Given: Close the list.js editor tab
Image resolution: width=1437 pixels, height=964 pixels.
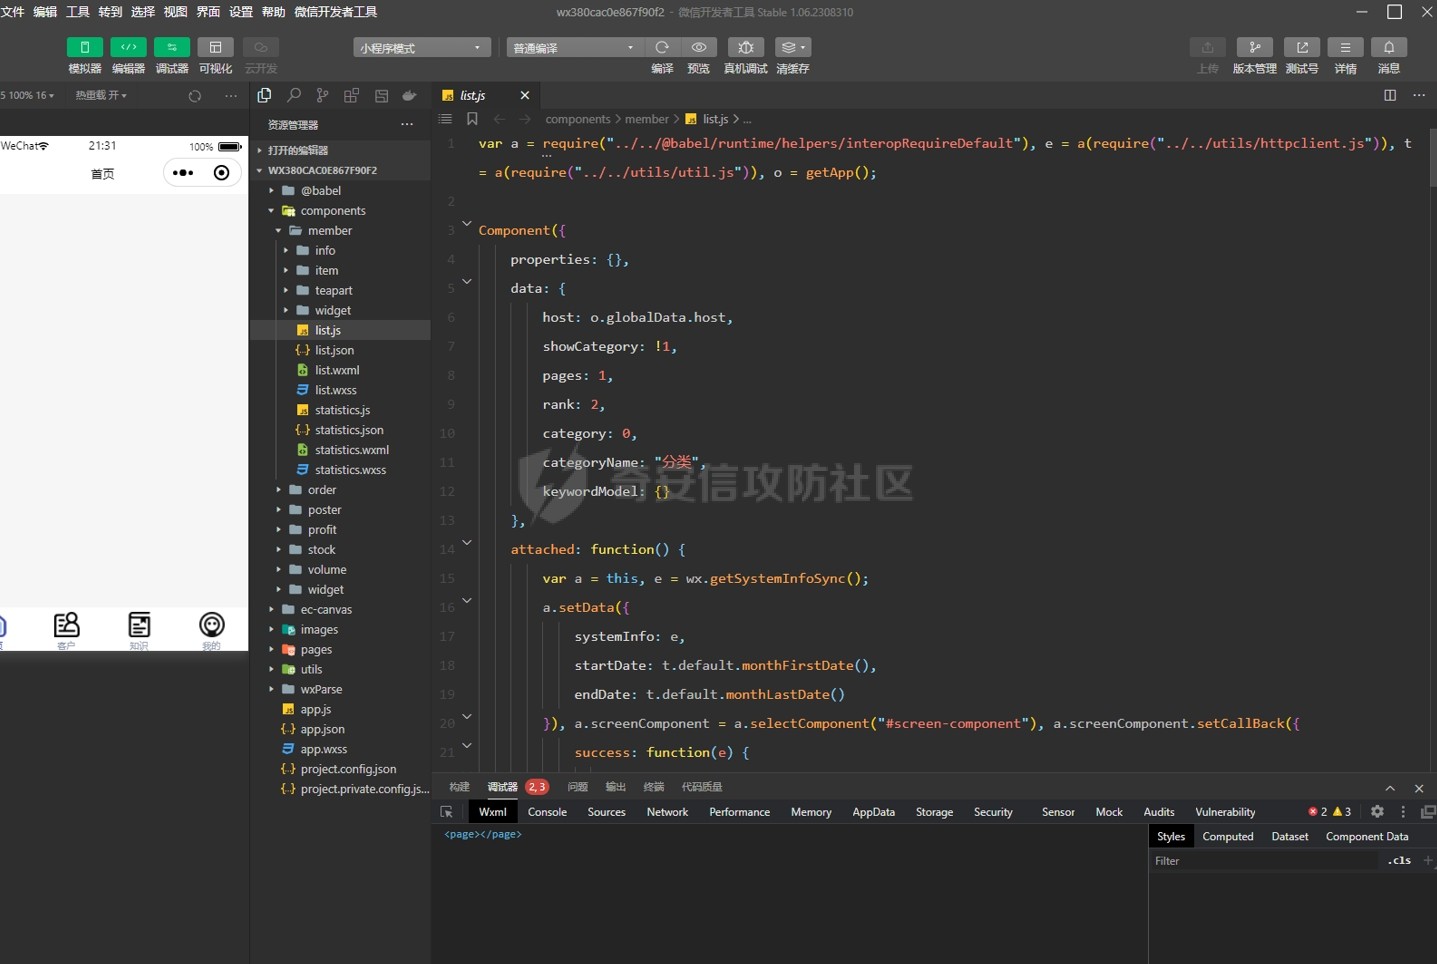Looking at the screenshot, I should pos(525,95).
